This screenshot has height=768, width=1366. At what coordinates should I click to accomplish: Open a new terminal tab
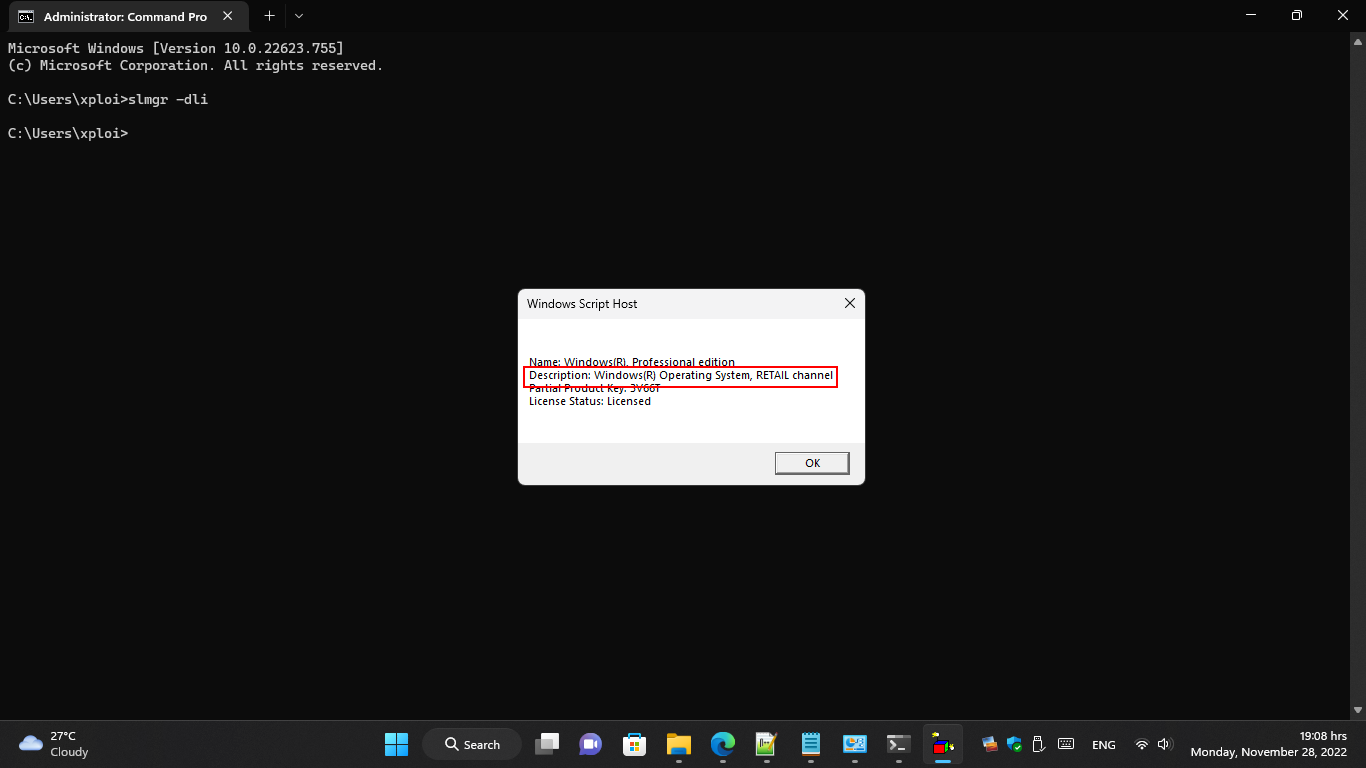tap(269, 16)
